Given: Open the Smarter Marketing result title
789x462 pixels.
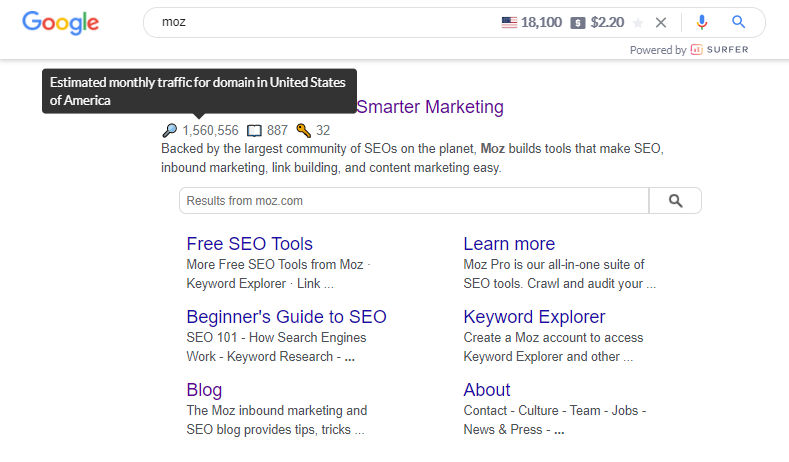Looking at the screenshot, I should pos(430,107).
